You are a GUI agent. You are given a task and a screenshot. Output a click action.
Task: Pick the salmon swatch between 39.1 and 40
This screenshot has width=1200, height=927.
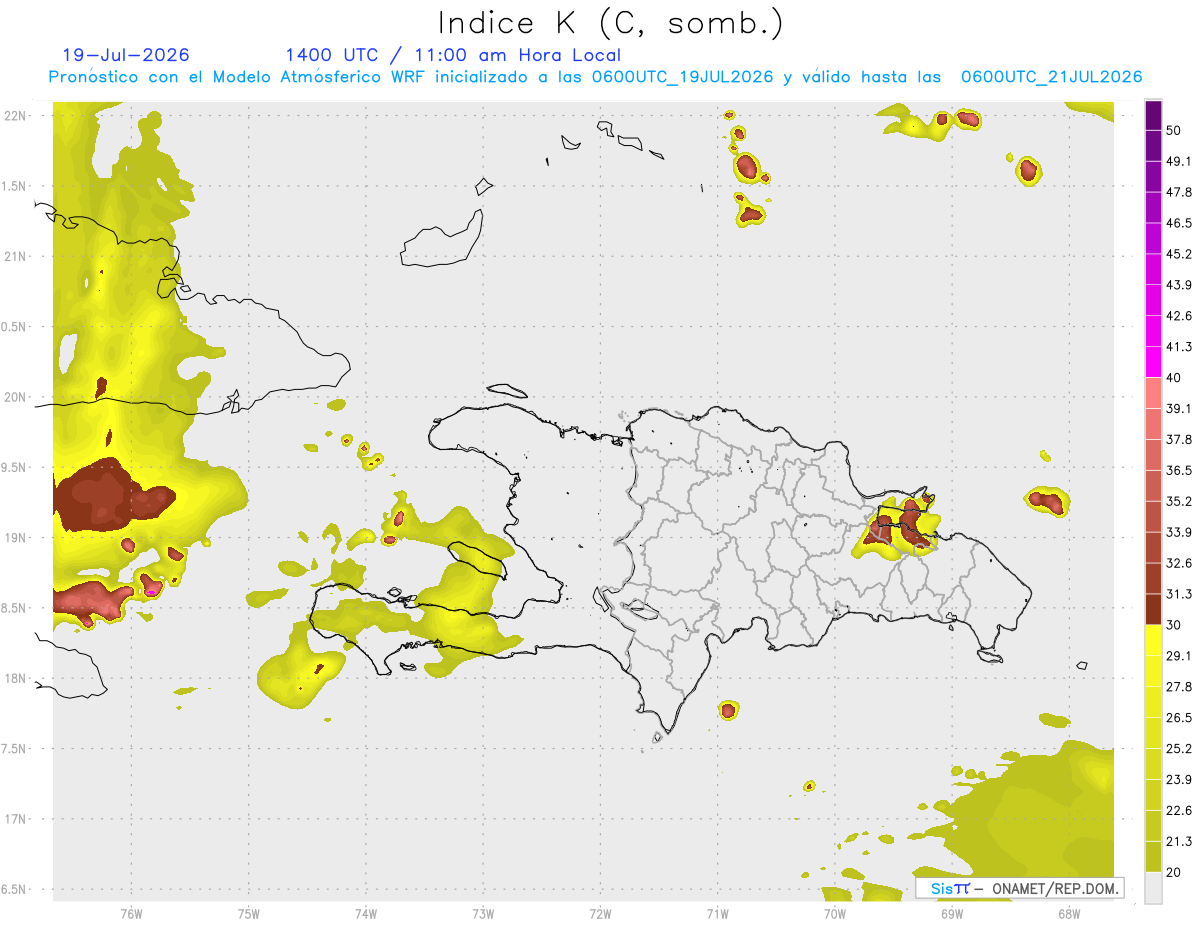pyautogui.click(x=1153, y=393)
